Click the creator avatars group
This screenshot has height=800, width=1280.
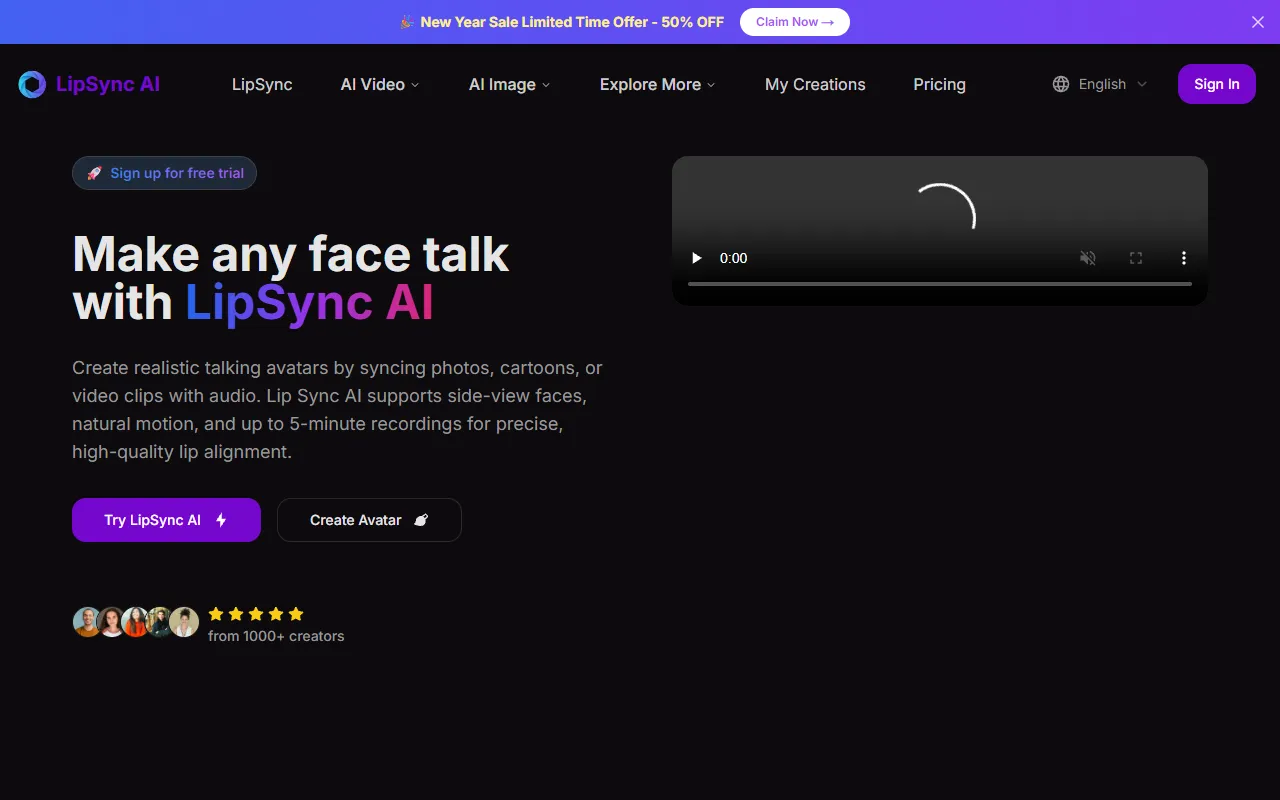[136, 622]
